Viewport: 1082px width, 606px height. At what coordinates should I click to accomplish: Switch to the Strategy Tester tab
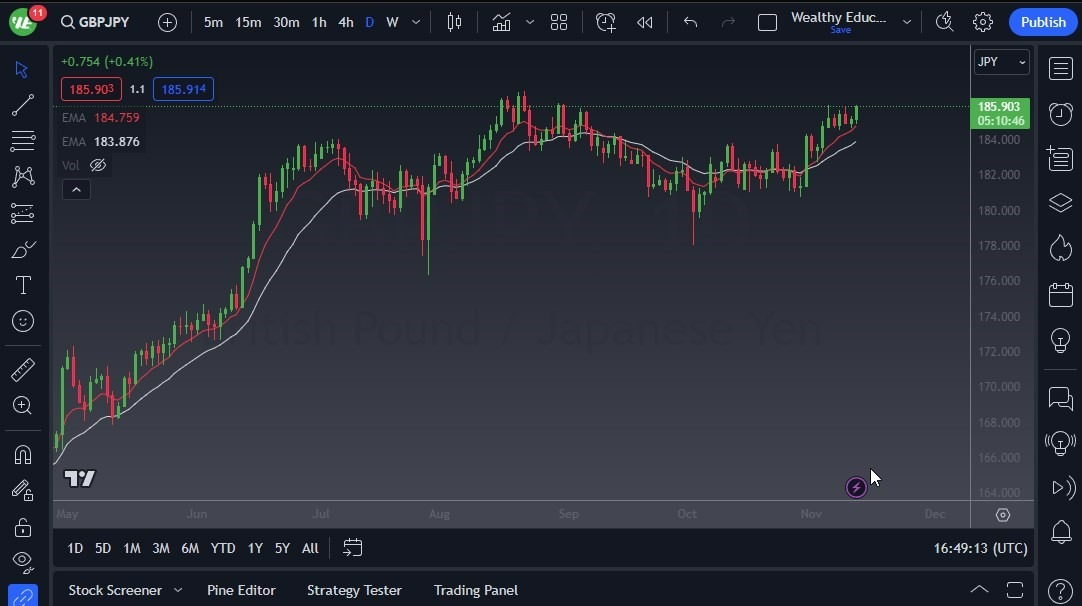click(354, 590)
